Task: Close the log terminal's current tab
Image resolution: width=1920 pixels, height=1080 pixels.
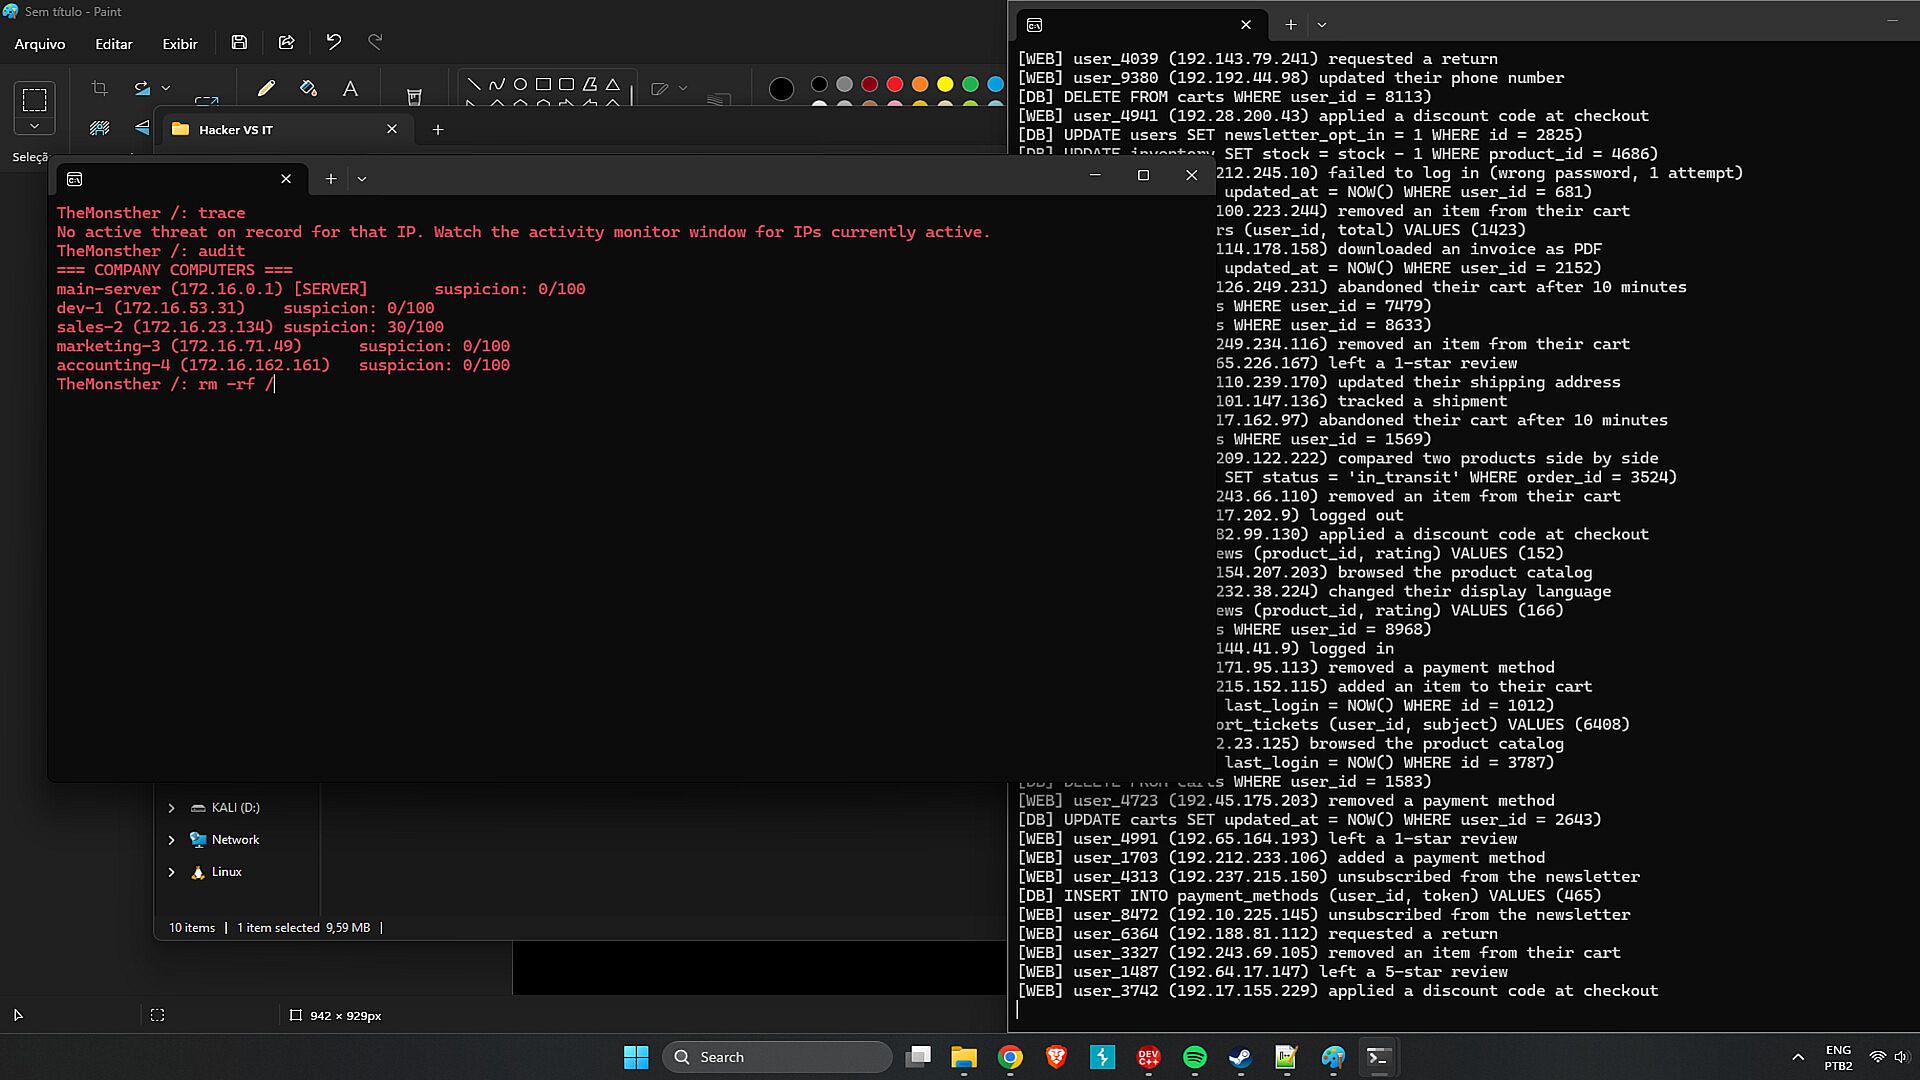Action: 1246,24
